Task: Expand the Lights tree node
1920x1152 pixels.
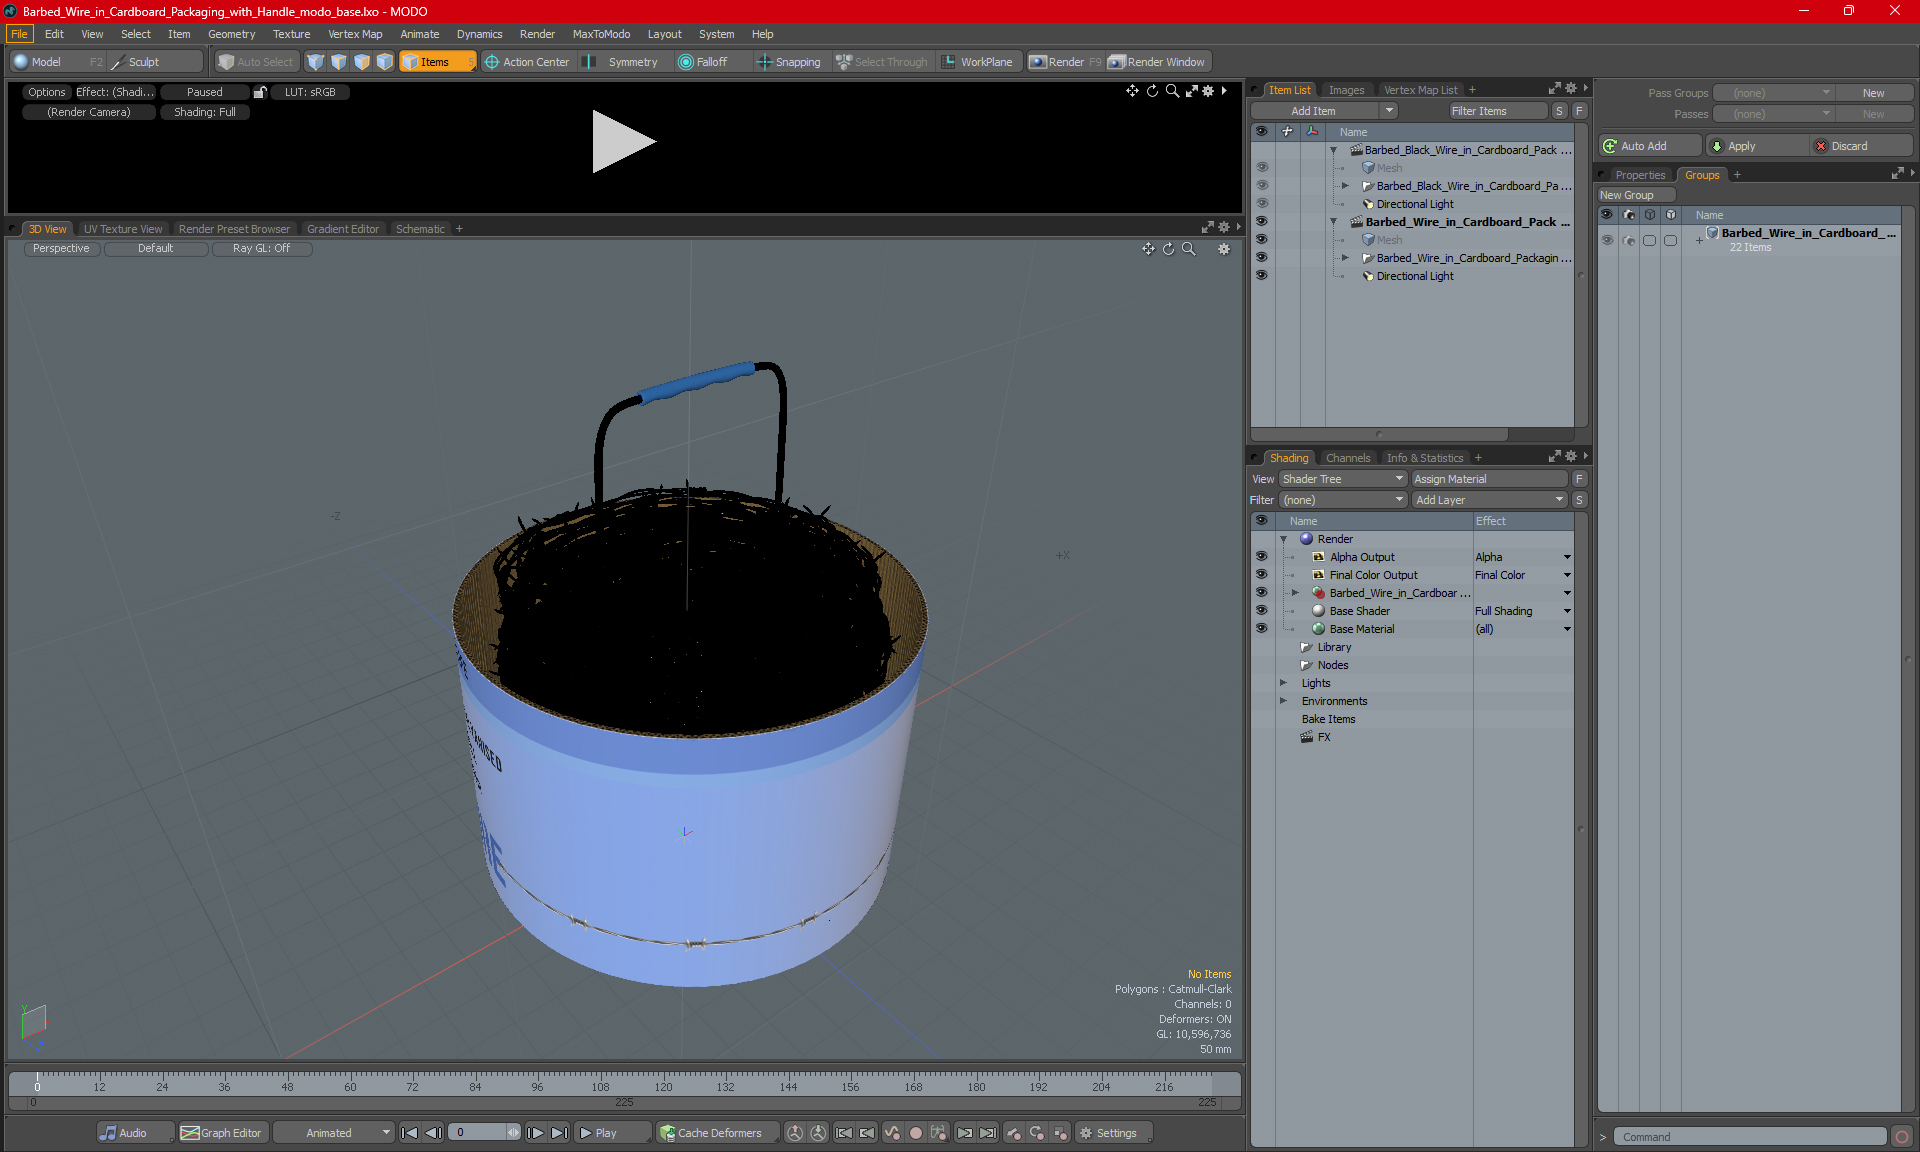Action: tap(1283, 683)
